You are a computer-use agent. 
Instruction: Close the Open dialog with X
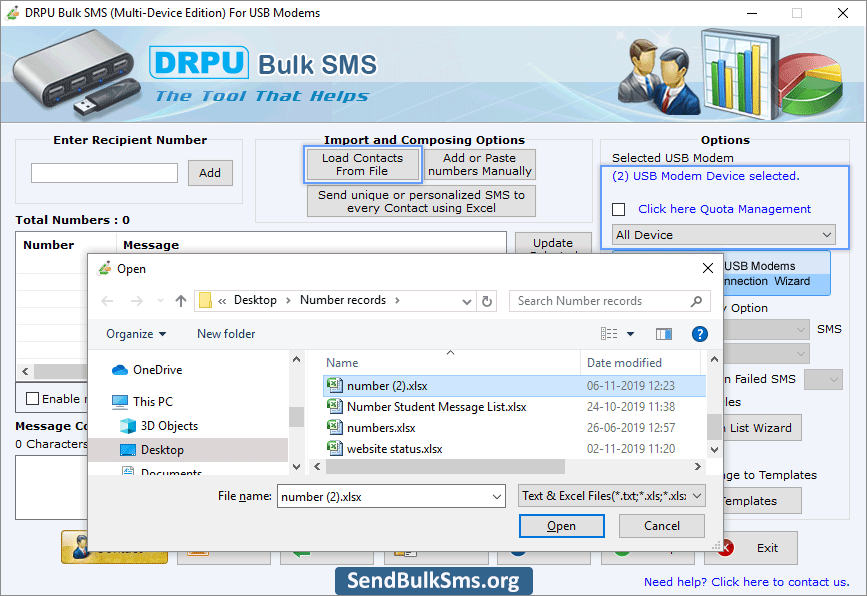pyautogui.click(x=707, y=268)
